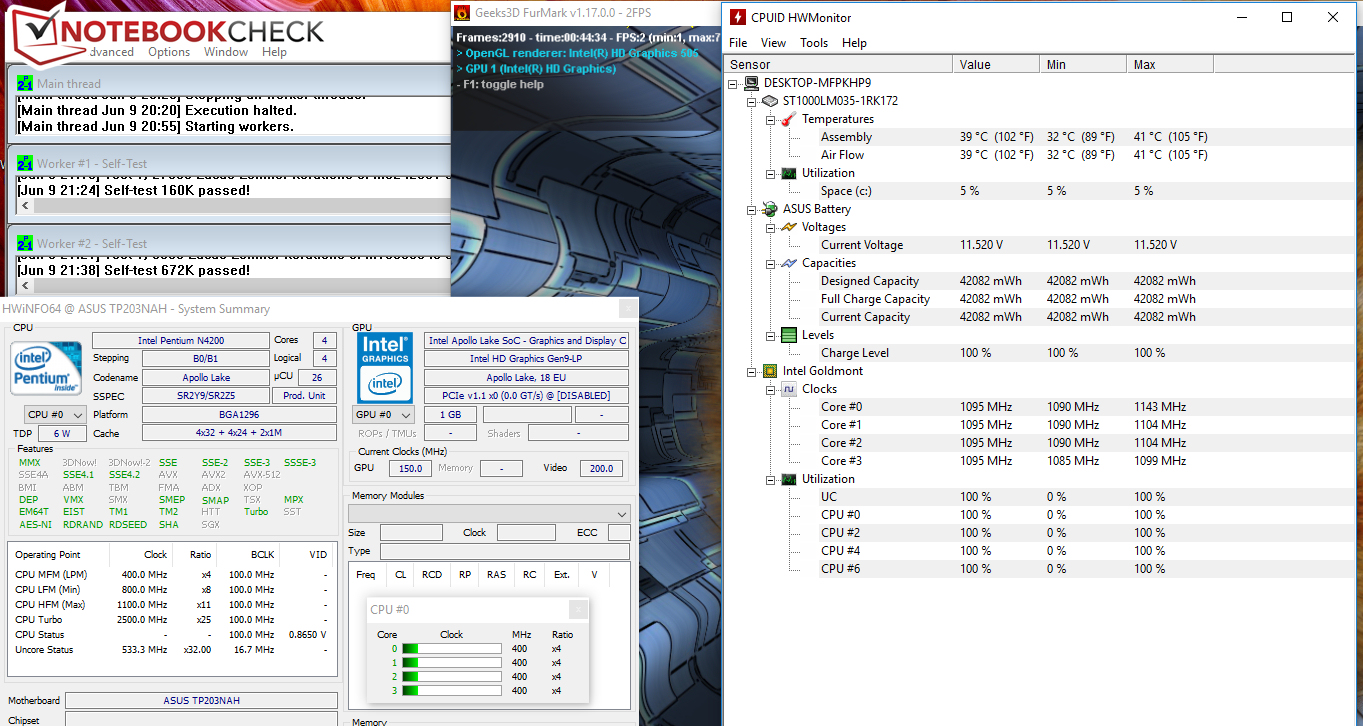Select the Full Charge Capacity row
Image resolution: width=1363 pixels, height=726 pixels.
coord(1040,299)
